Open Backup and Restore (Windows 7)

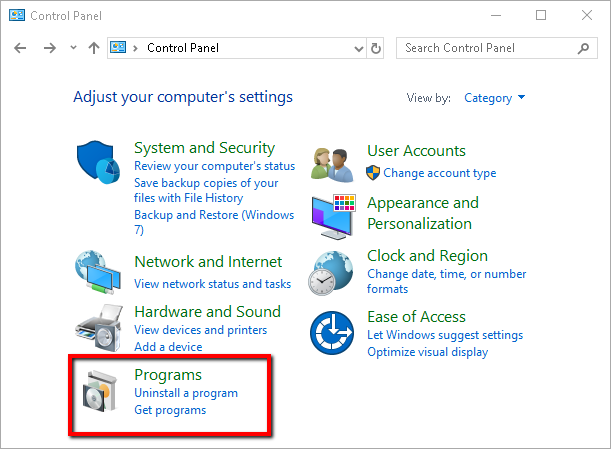pyautogui.click(x=213, y=223)
